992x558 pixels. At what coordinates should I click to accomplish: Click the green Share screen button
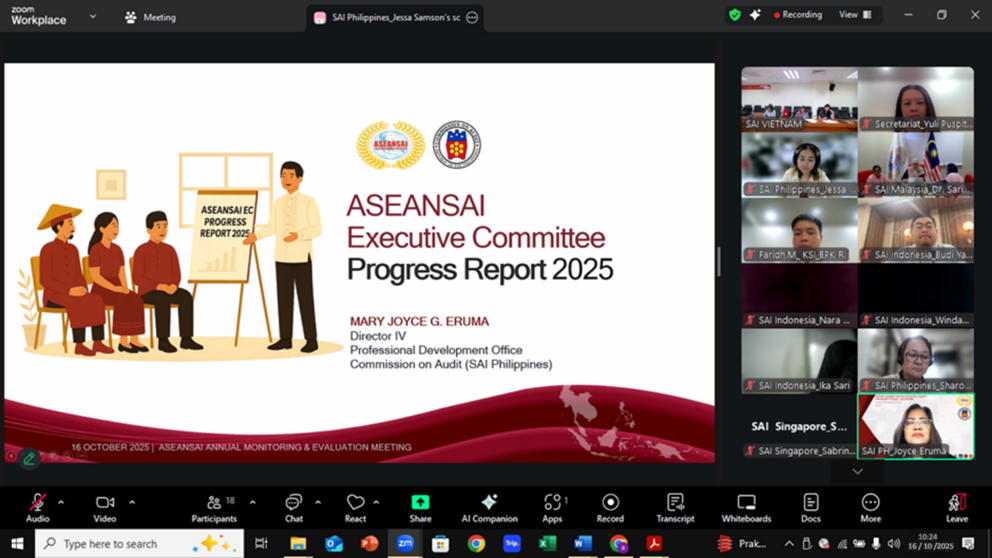[420, 506]
